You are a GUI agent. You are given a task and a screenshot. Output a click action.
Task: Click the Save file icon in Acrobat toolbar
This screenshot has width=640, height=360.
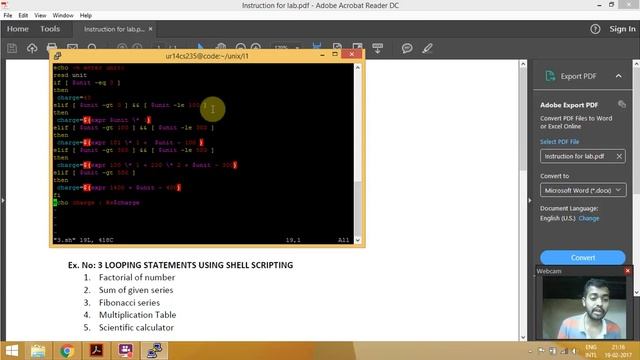(x=12, y=48)
